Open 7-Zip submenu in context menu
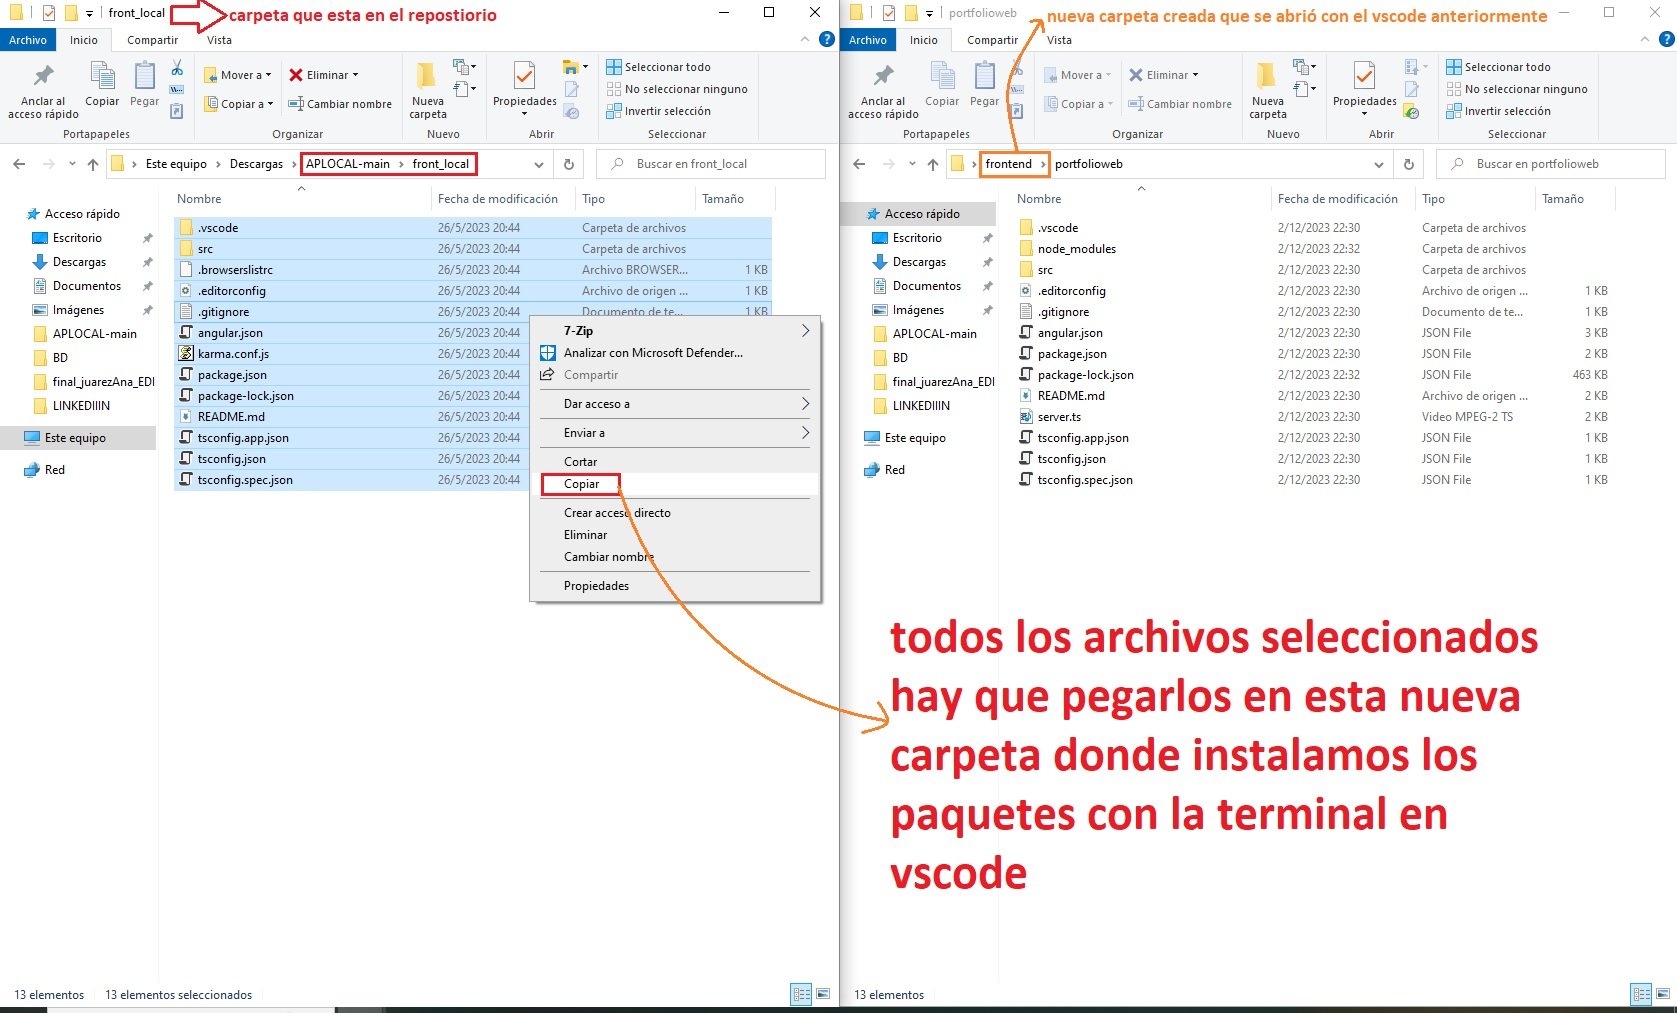 pyautogui.click(x=675, y=331)
